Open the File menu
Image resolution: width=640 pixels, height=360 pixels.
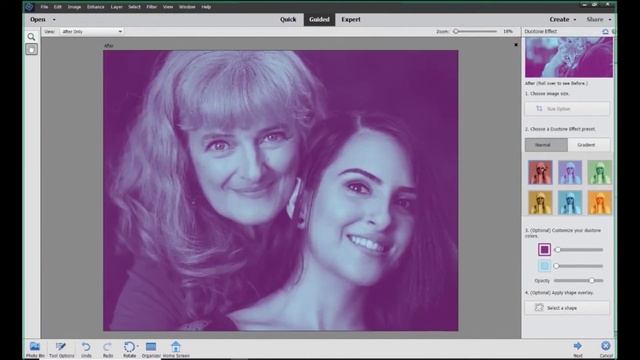[44, 7]
